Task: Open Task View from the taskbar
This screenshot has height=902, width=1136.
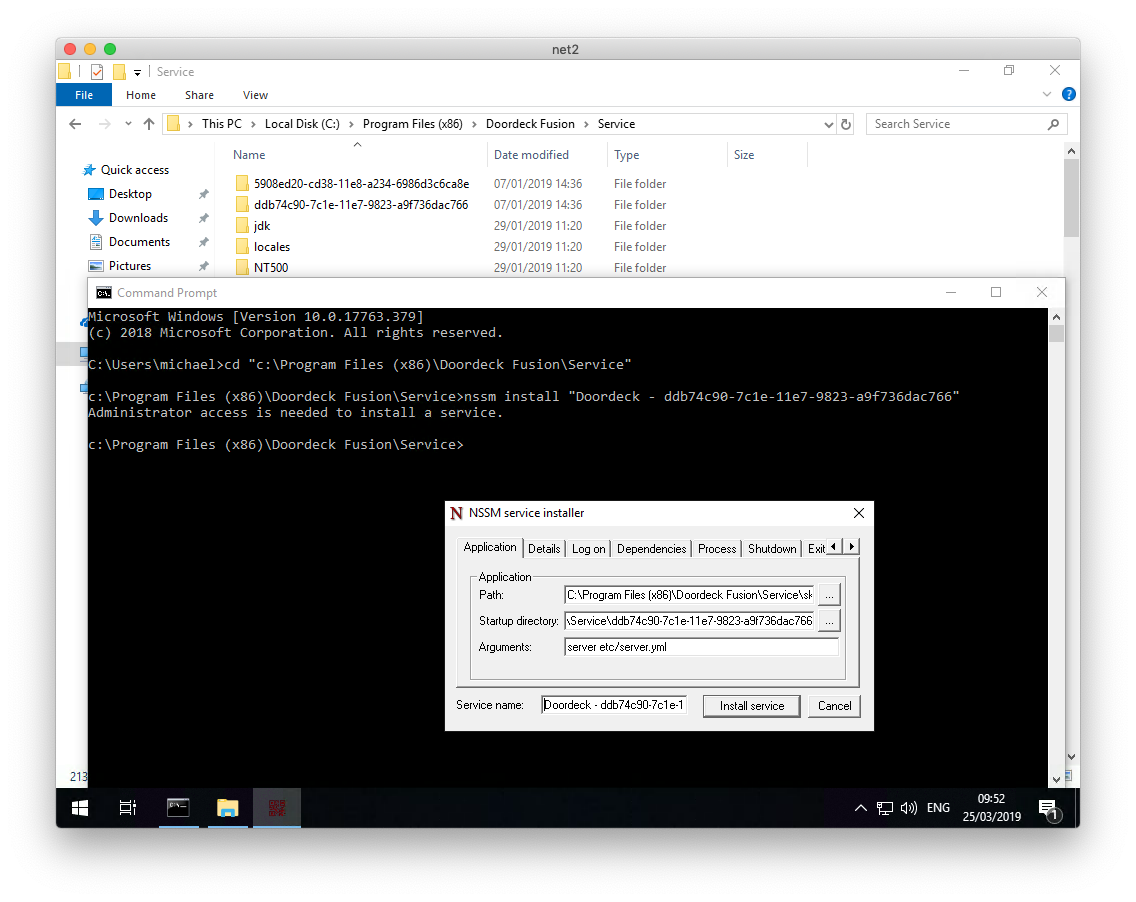Action: [127, 808]
